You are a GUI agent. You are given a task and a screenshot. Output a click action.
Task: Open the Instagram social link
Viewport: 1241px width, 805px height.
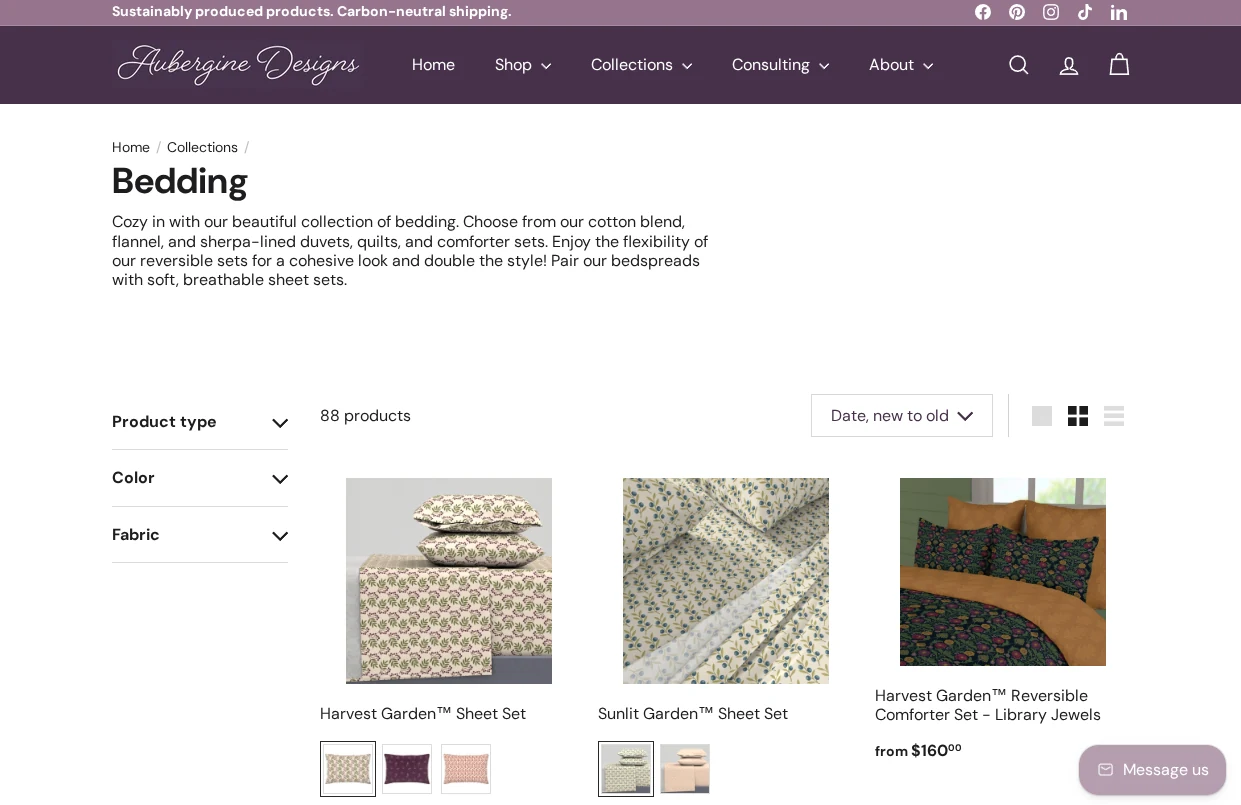1051,12
